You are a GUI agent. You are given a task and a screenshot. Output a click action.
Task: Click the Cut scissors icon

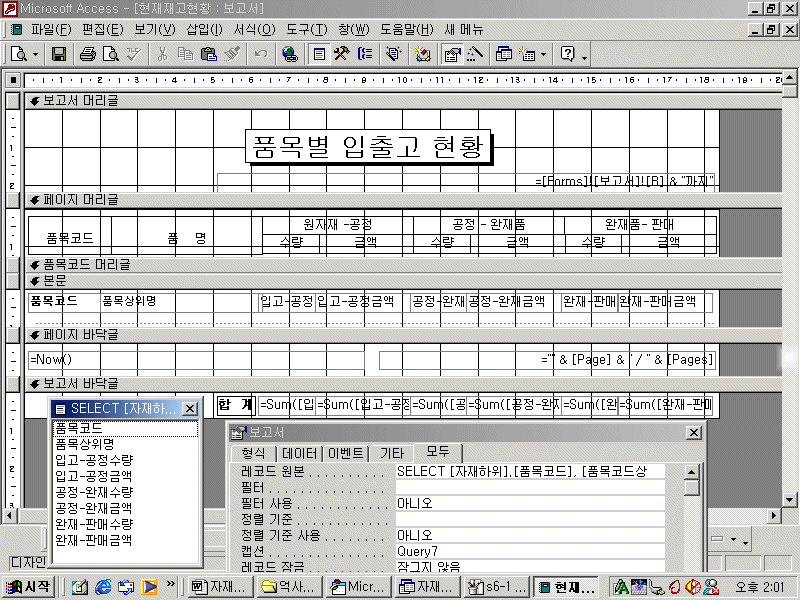[162, 54]
